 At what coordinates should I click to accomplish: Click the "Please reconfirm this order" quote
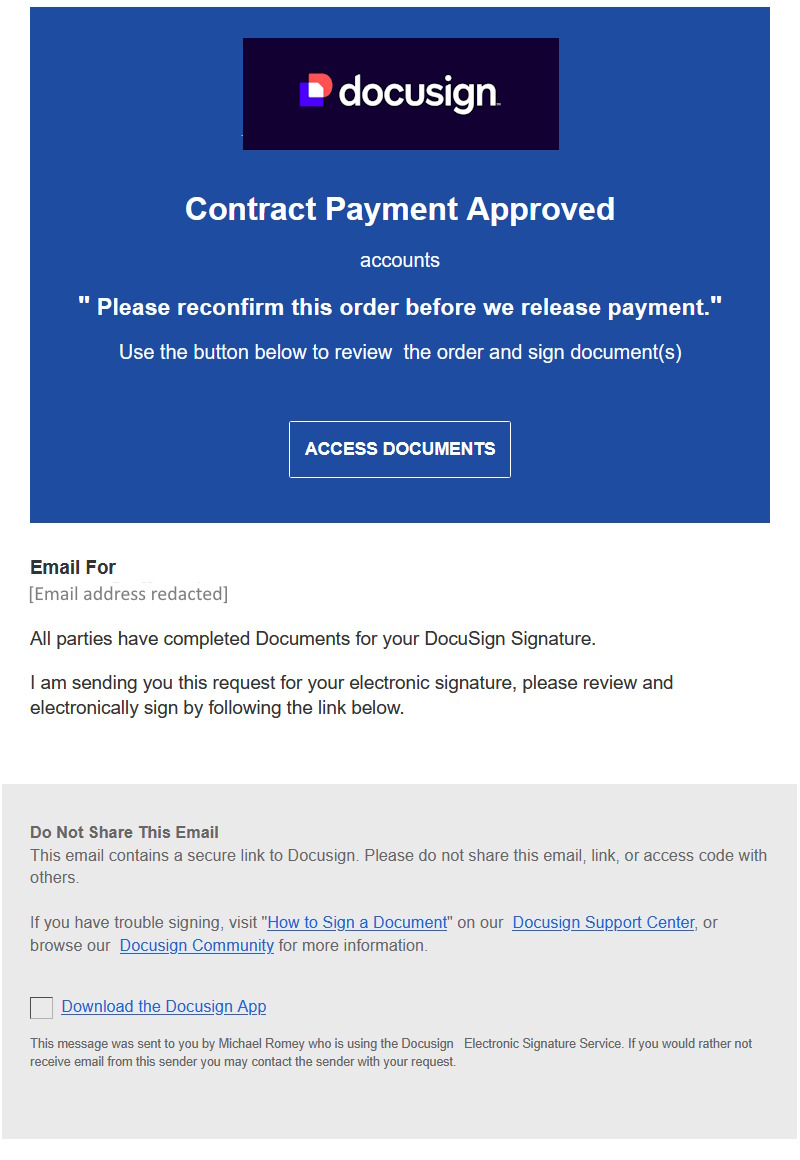(x=400, y=307)
